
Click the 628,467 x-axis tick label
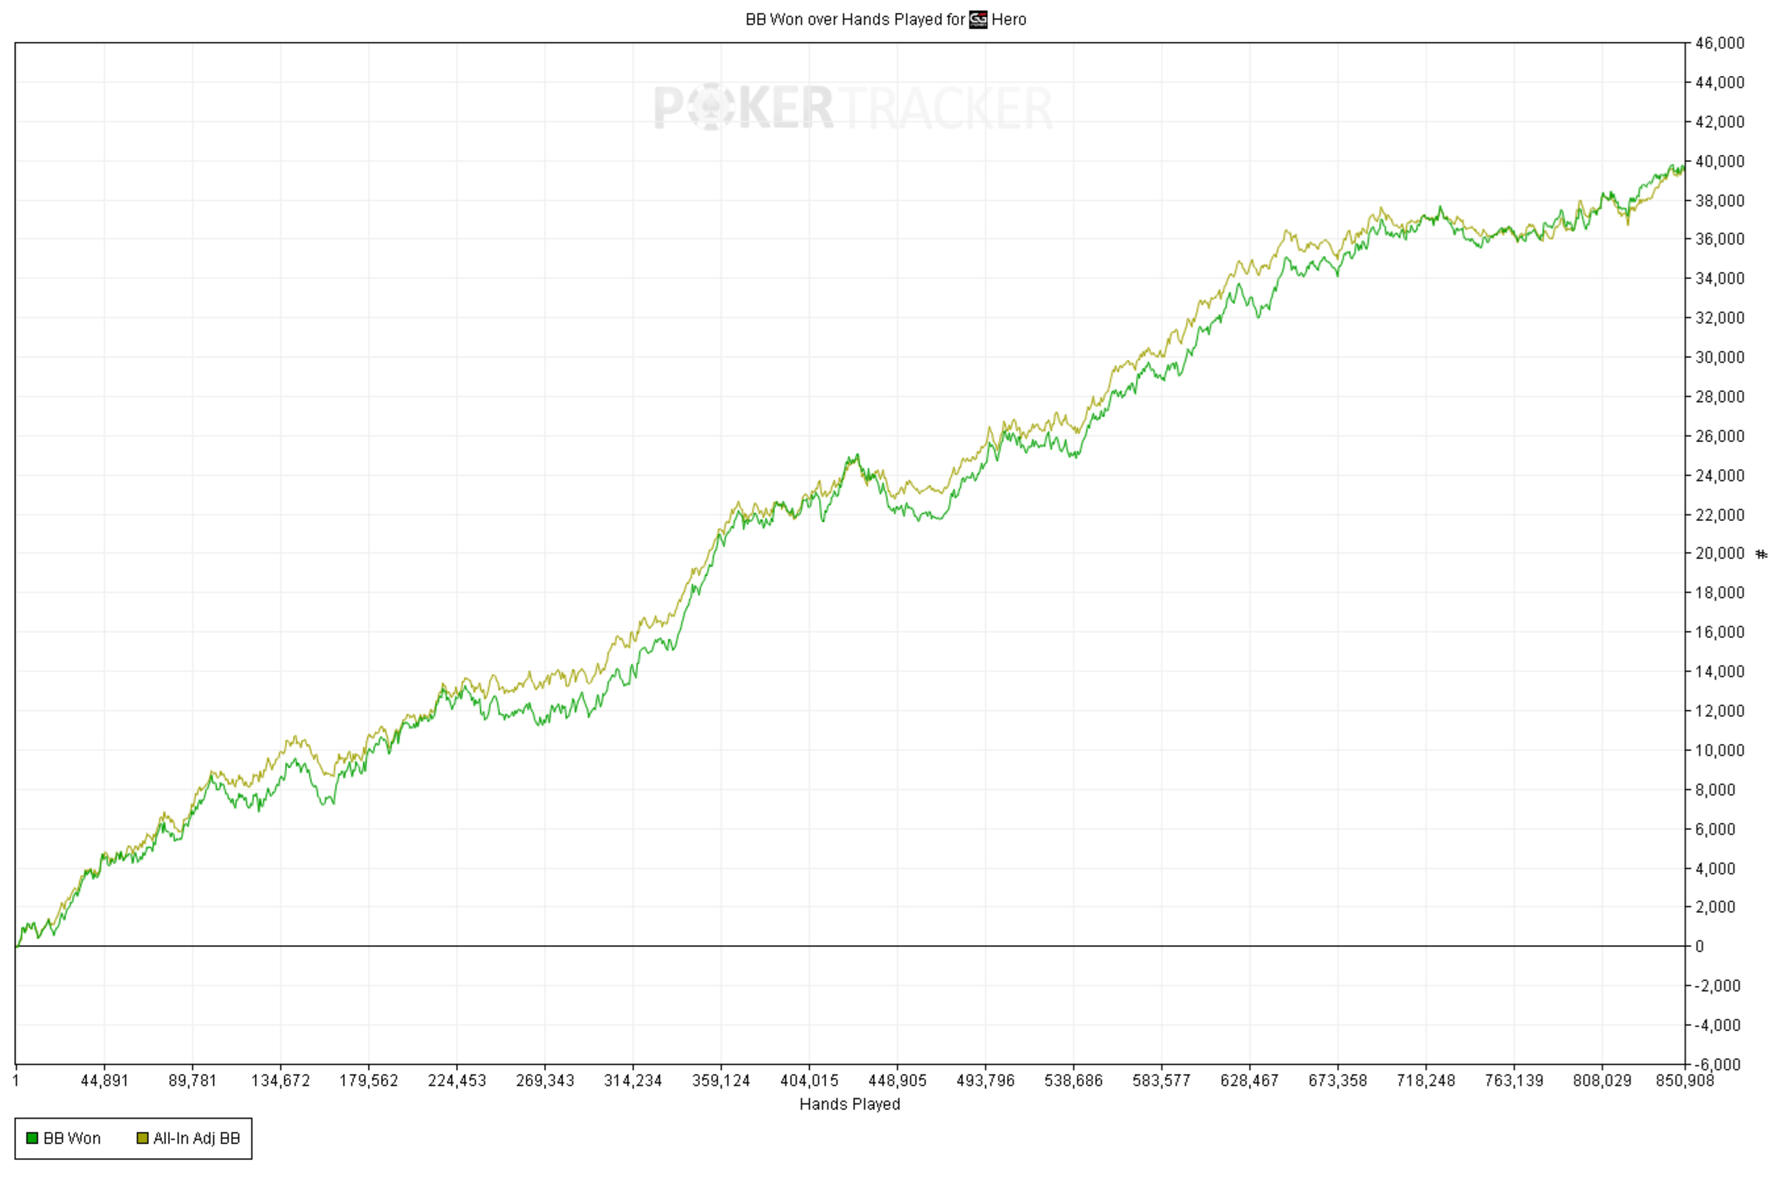(x=1249, y=1081)
